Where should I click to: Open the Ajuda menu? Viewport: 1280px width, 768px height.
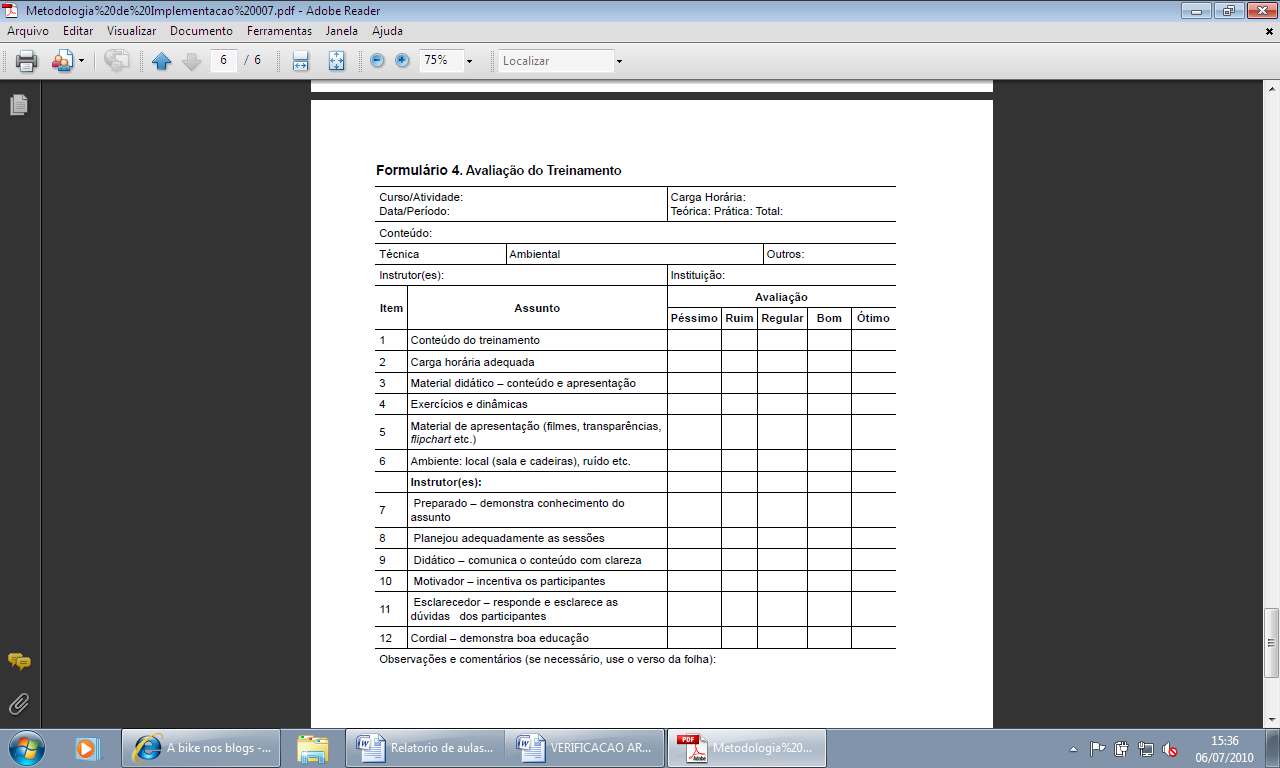(x=387, y=31)
